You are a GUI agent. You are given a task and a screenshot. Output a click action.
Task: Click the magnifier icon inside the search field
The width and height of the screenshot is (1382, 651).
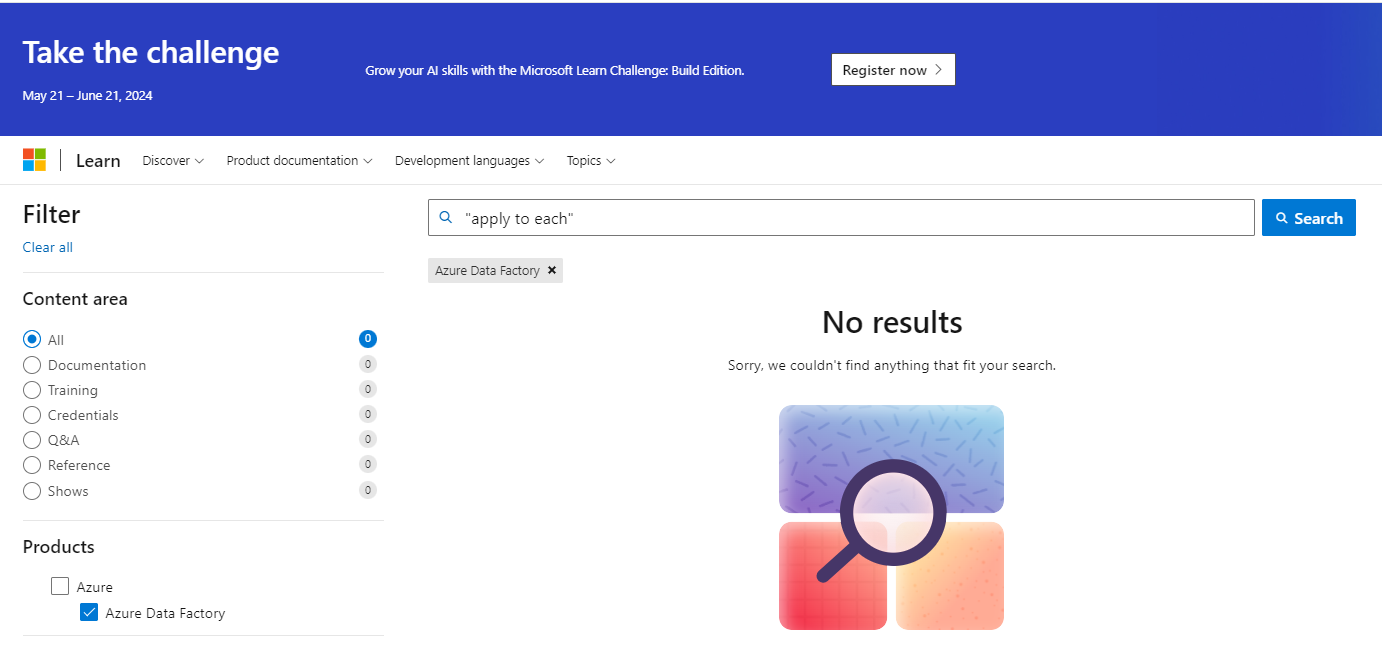[x=445, y=217]
